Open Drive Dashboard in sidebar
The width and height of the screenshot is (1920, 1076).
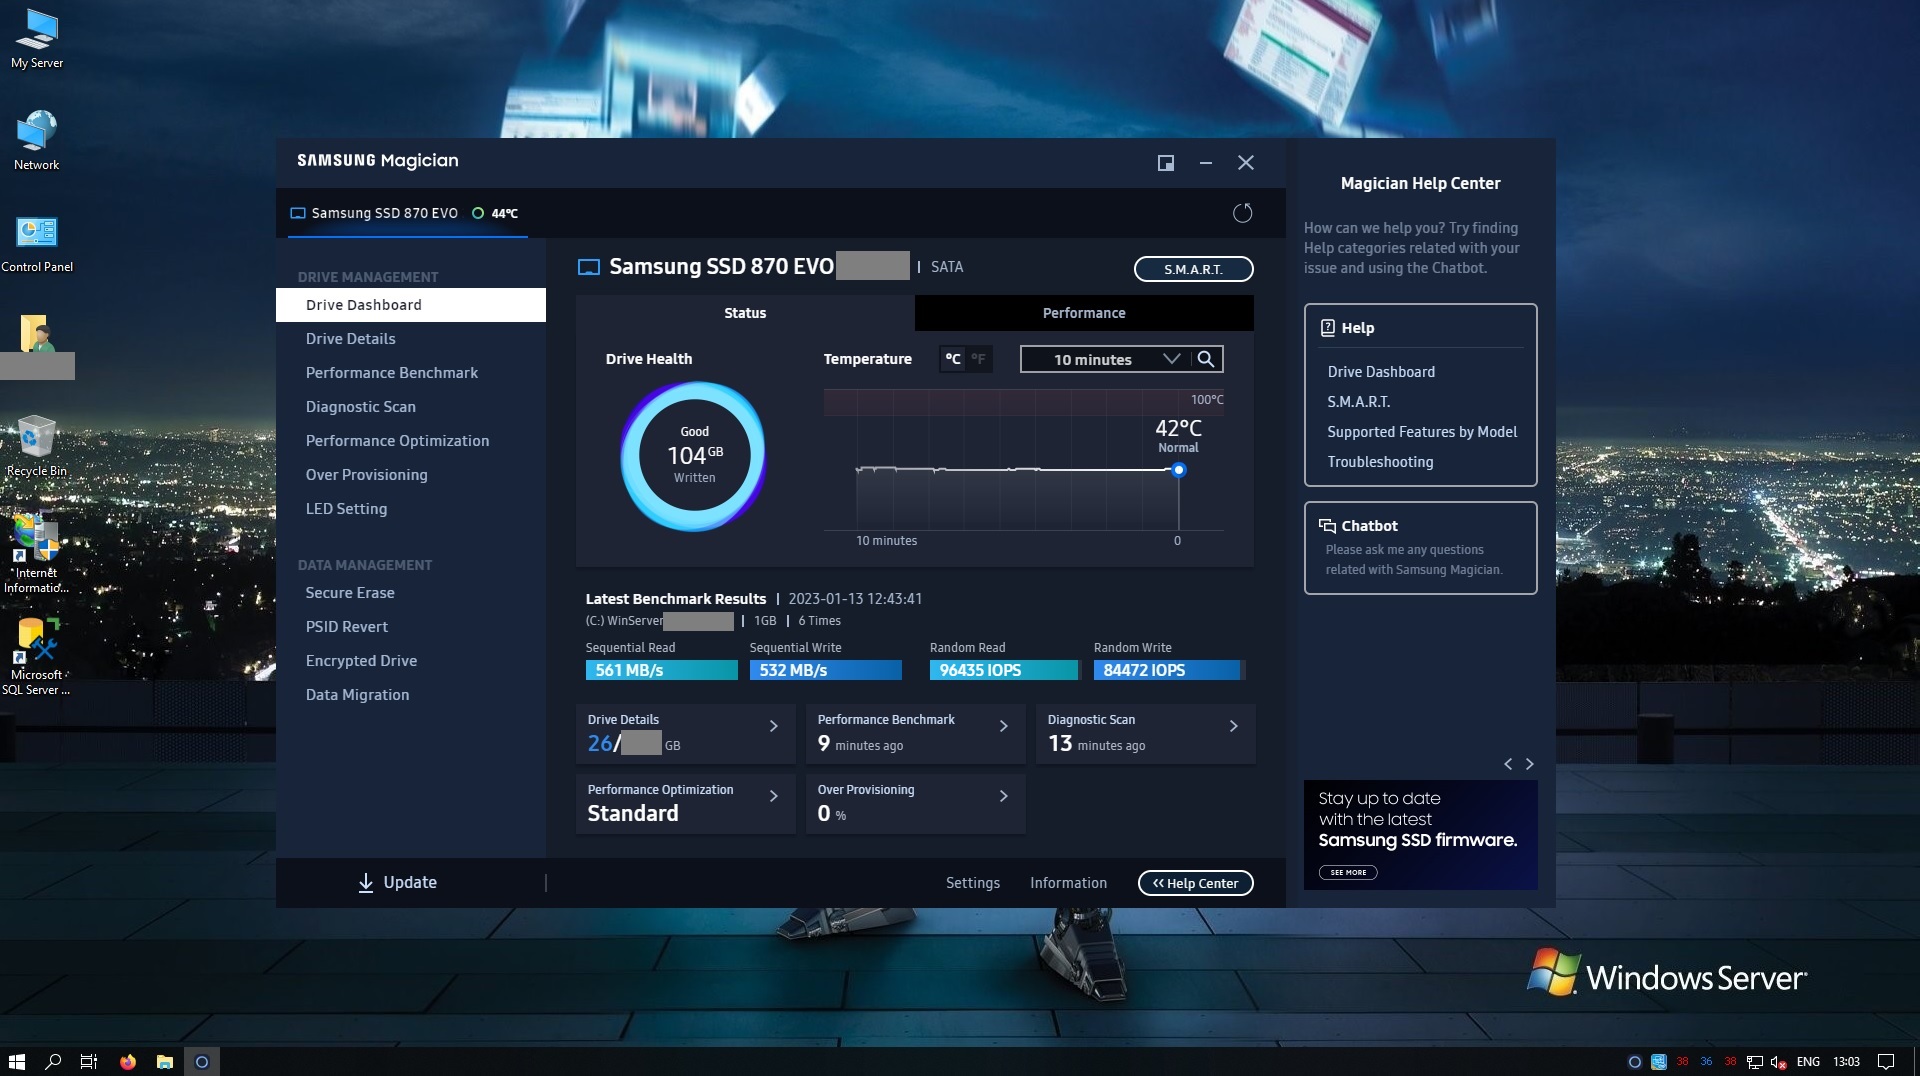click(x=411, y=305)
